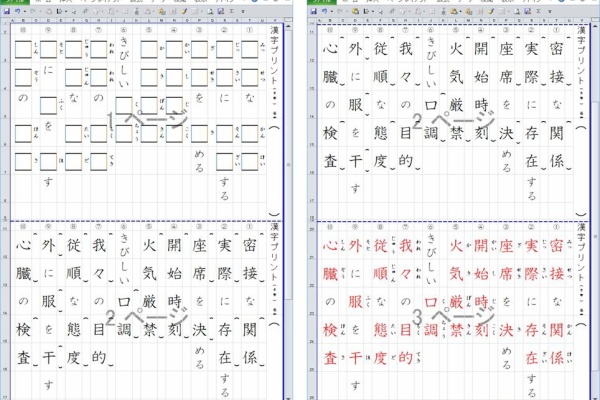This screenshot has height=400, width=600.
Task: Select black 密 cell in left window
Action: click(x=249, y=245)
